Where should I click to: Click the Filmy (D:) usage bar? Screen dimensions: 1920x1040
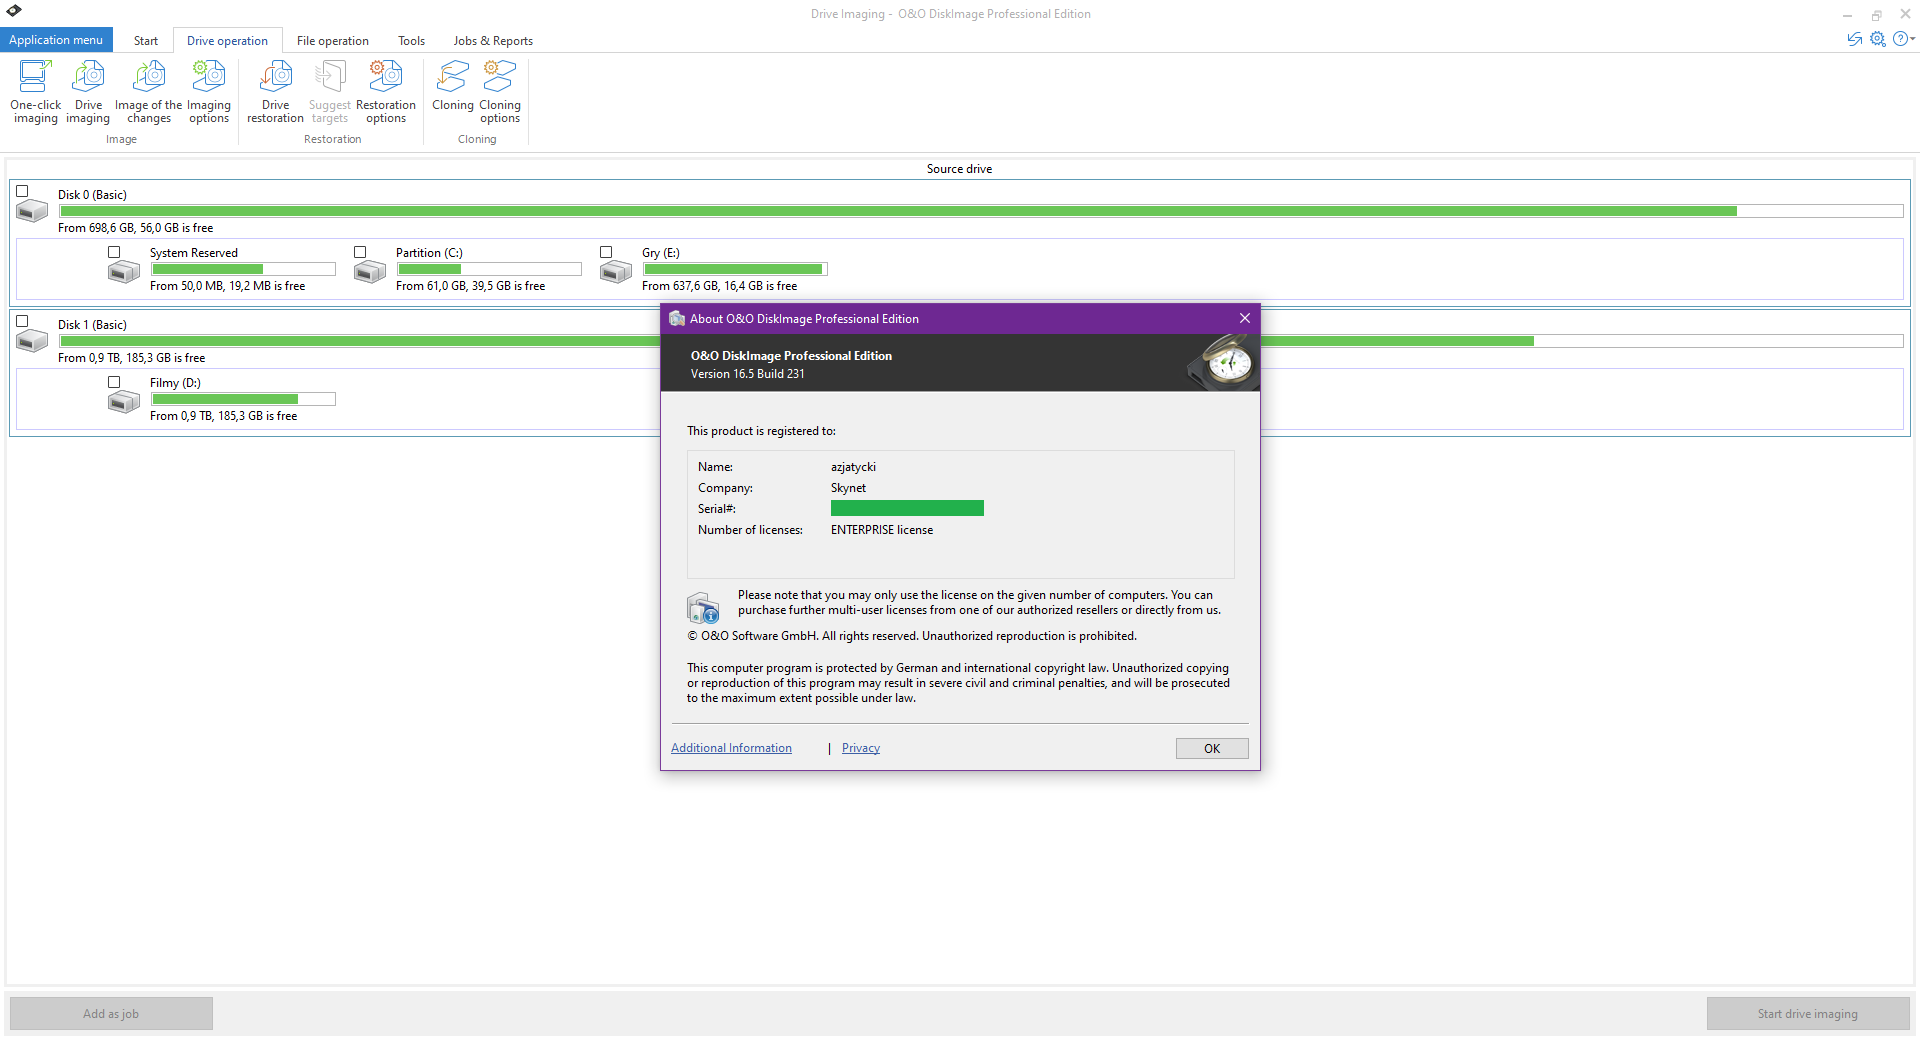click(243, 399)
